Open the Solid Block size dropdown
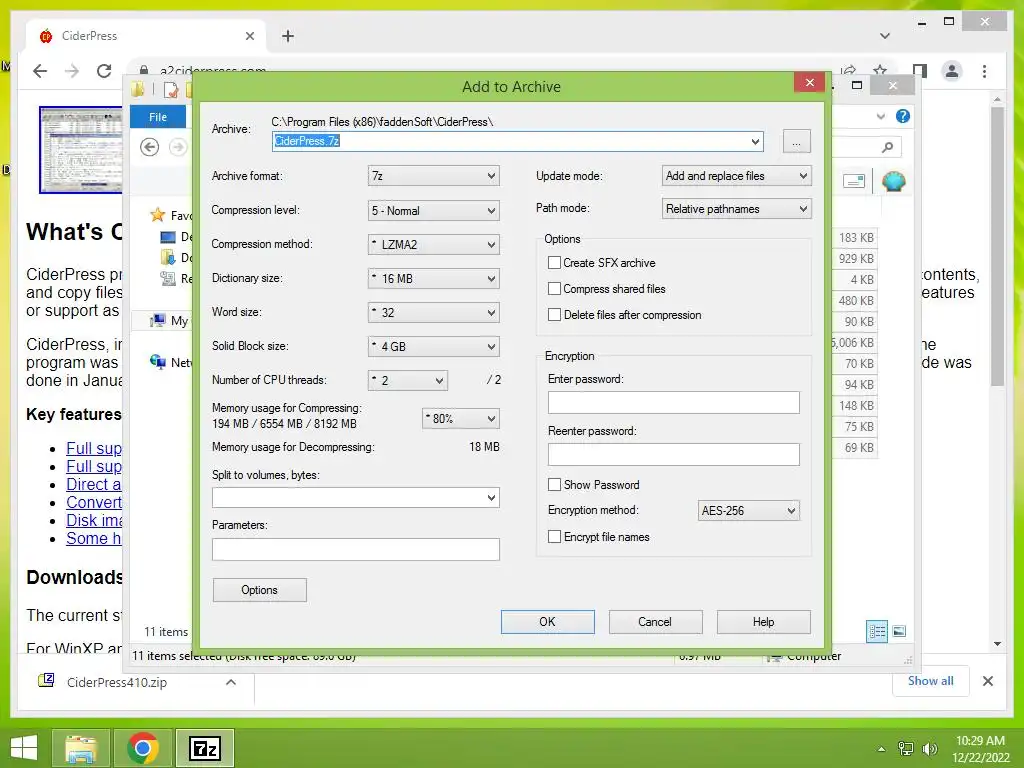The width and height of the screenshot is (1024, 768). click(434, 346)
